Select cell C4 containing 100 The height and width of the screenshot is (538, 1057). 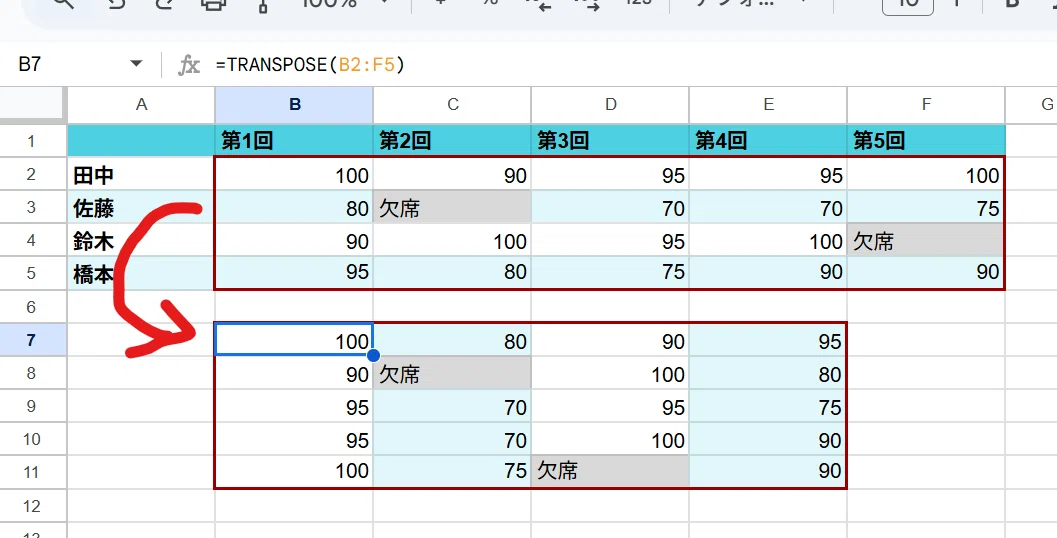pos(452,240)
